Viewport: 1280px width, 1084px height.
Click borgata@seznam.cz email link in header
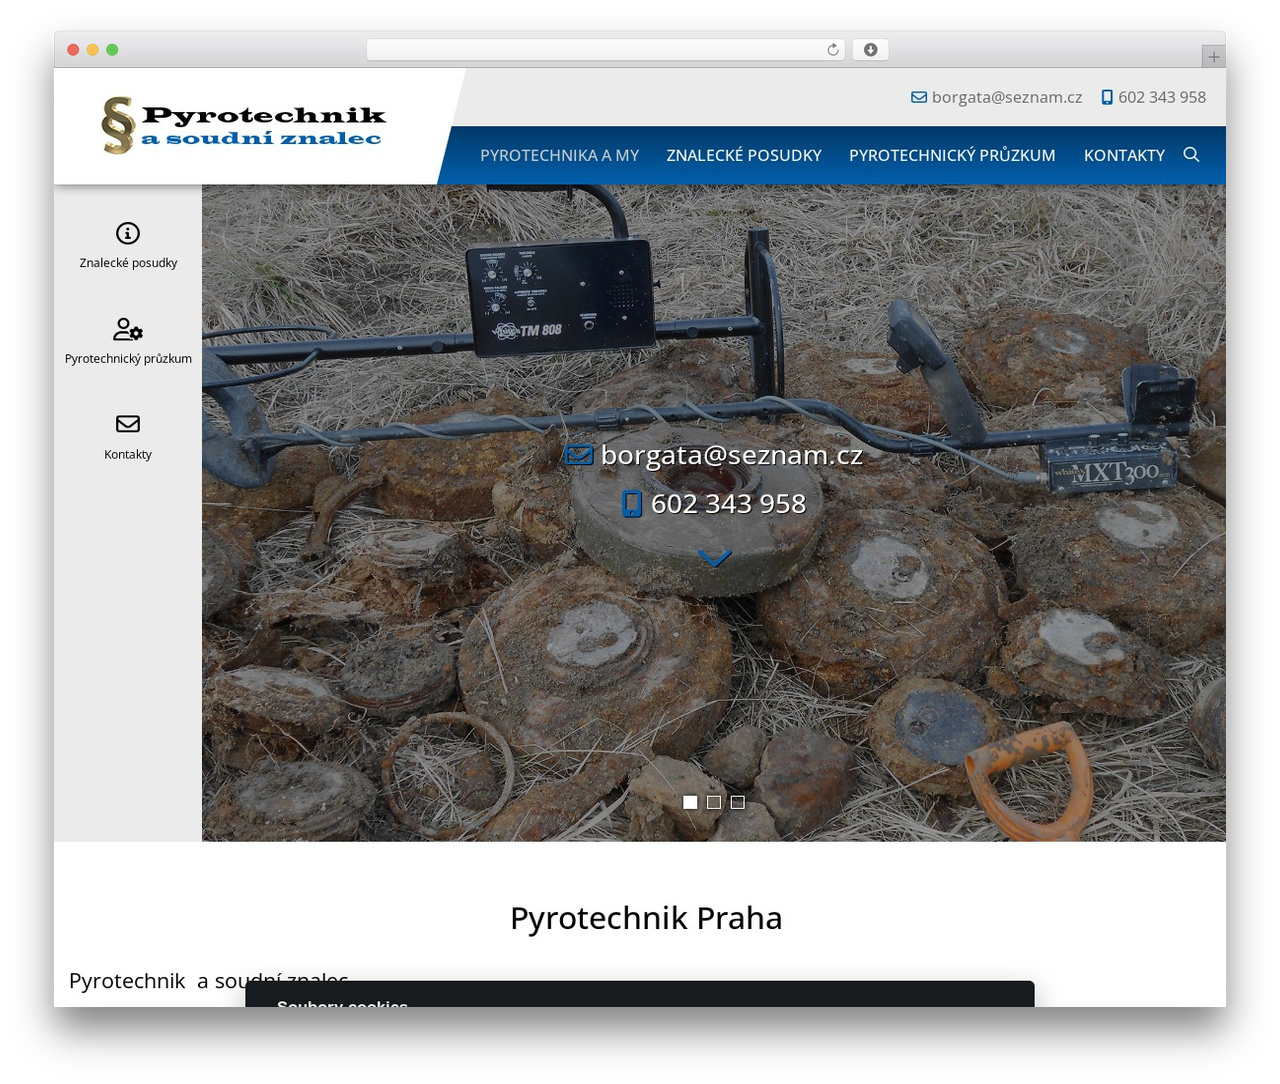pyautogui.click(x=1007, y=97)
